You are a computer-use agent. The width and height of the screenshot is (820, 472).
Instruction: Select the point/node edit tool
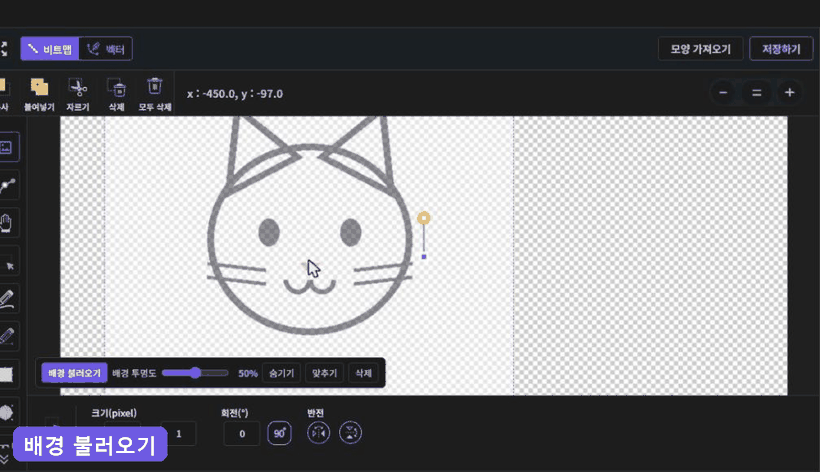point(7,185)
